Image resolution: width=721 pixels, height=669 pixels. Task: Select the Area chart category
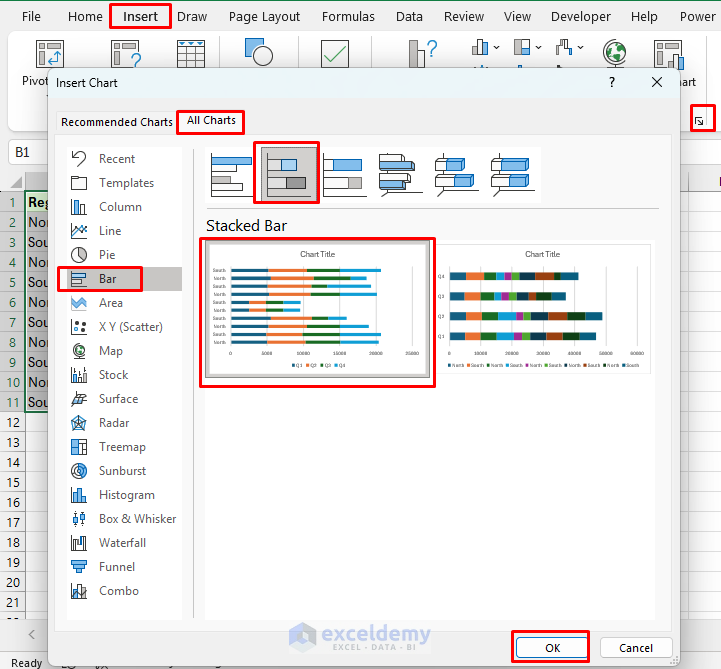tap(124, 303)
